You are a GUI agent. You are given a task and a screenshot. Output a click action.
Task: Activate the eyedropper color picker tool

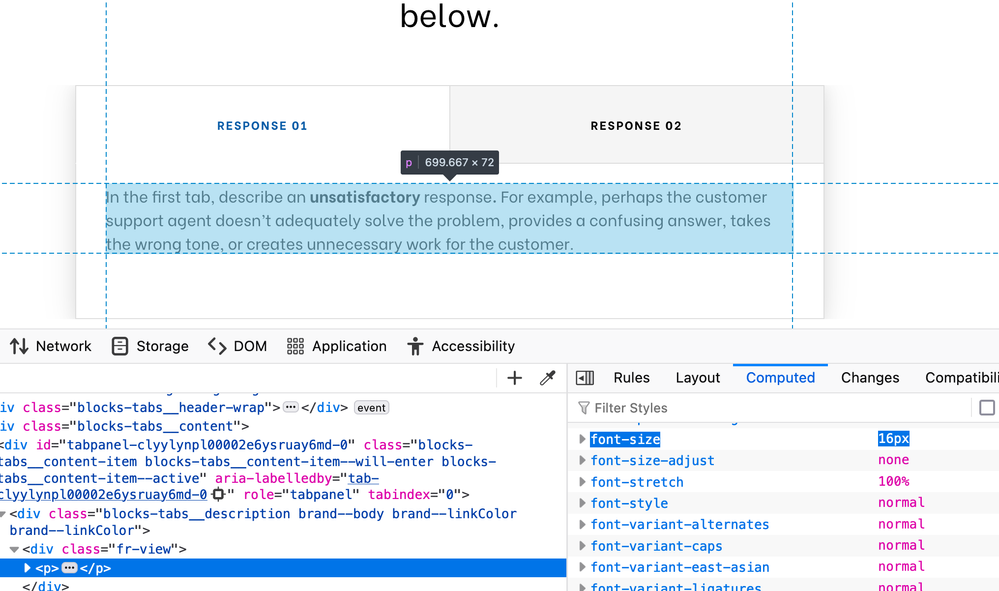click(547, 378)
